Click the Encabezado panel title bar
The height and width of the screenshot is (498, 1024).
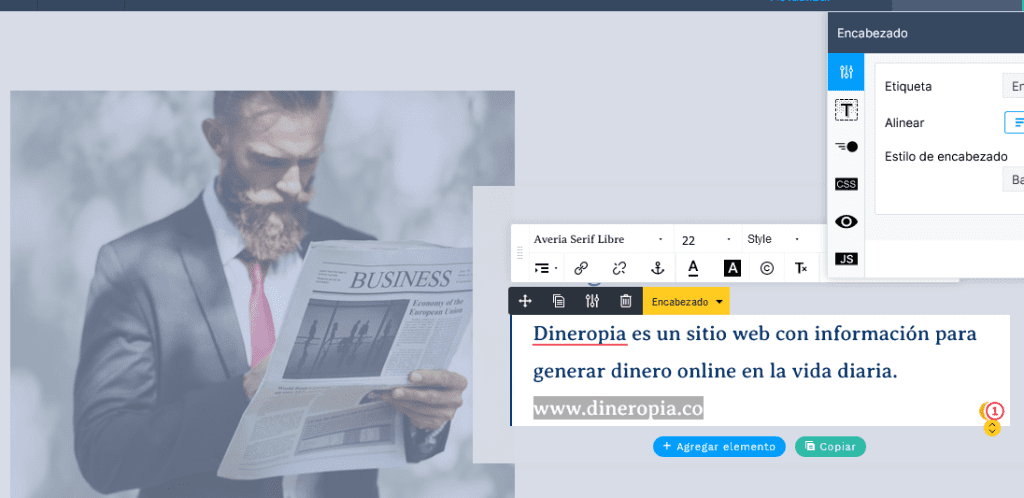925,33
